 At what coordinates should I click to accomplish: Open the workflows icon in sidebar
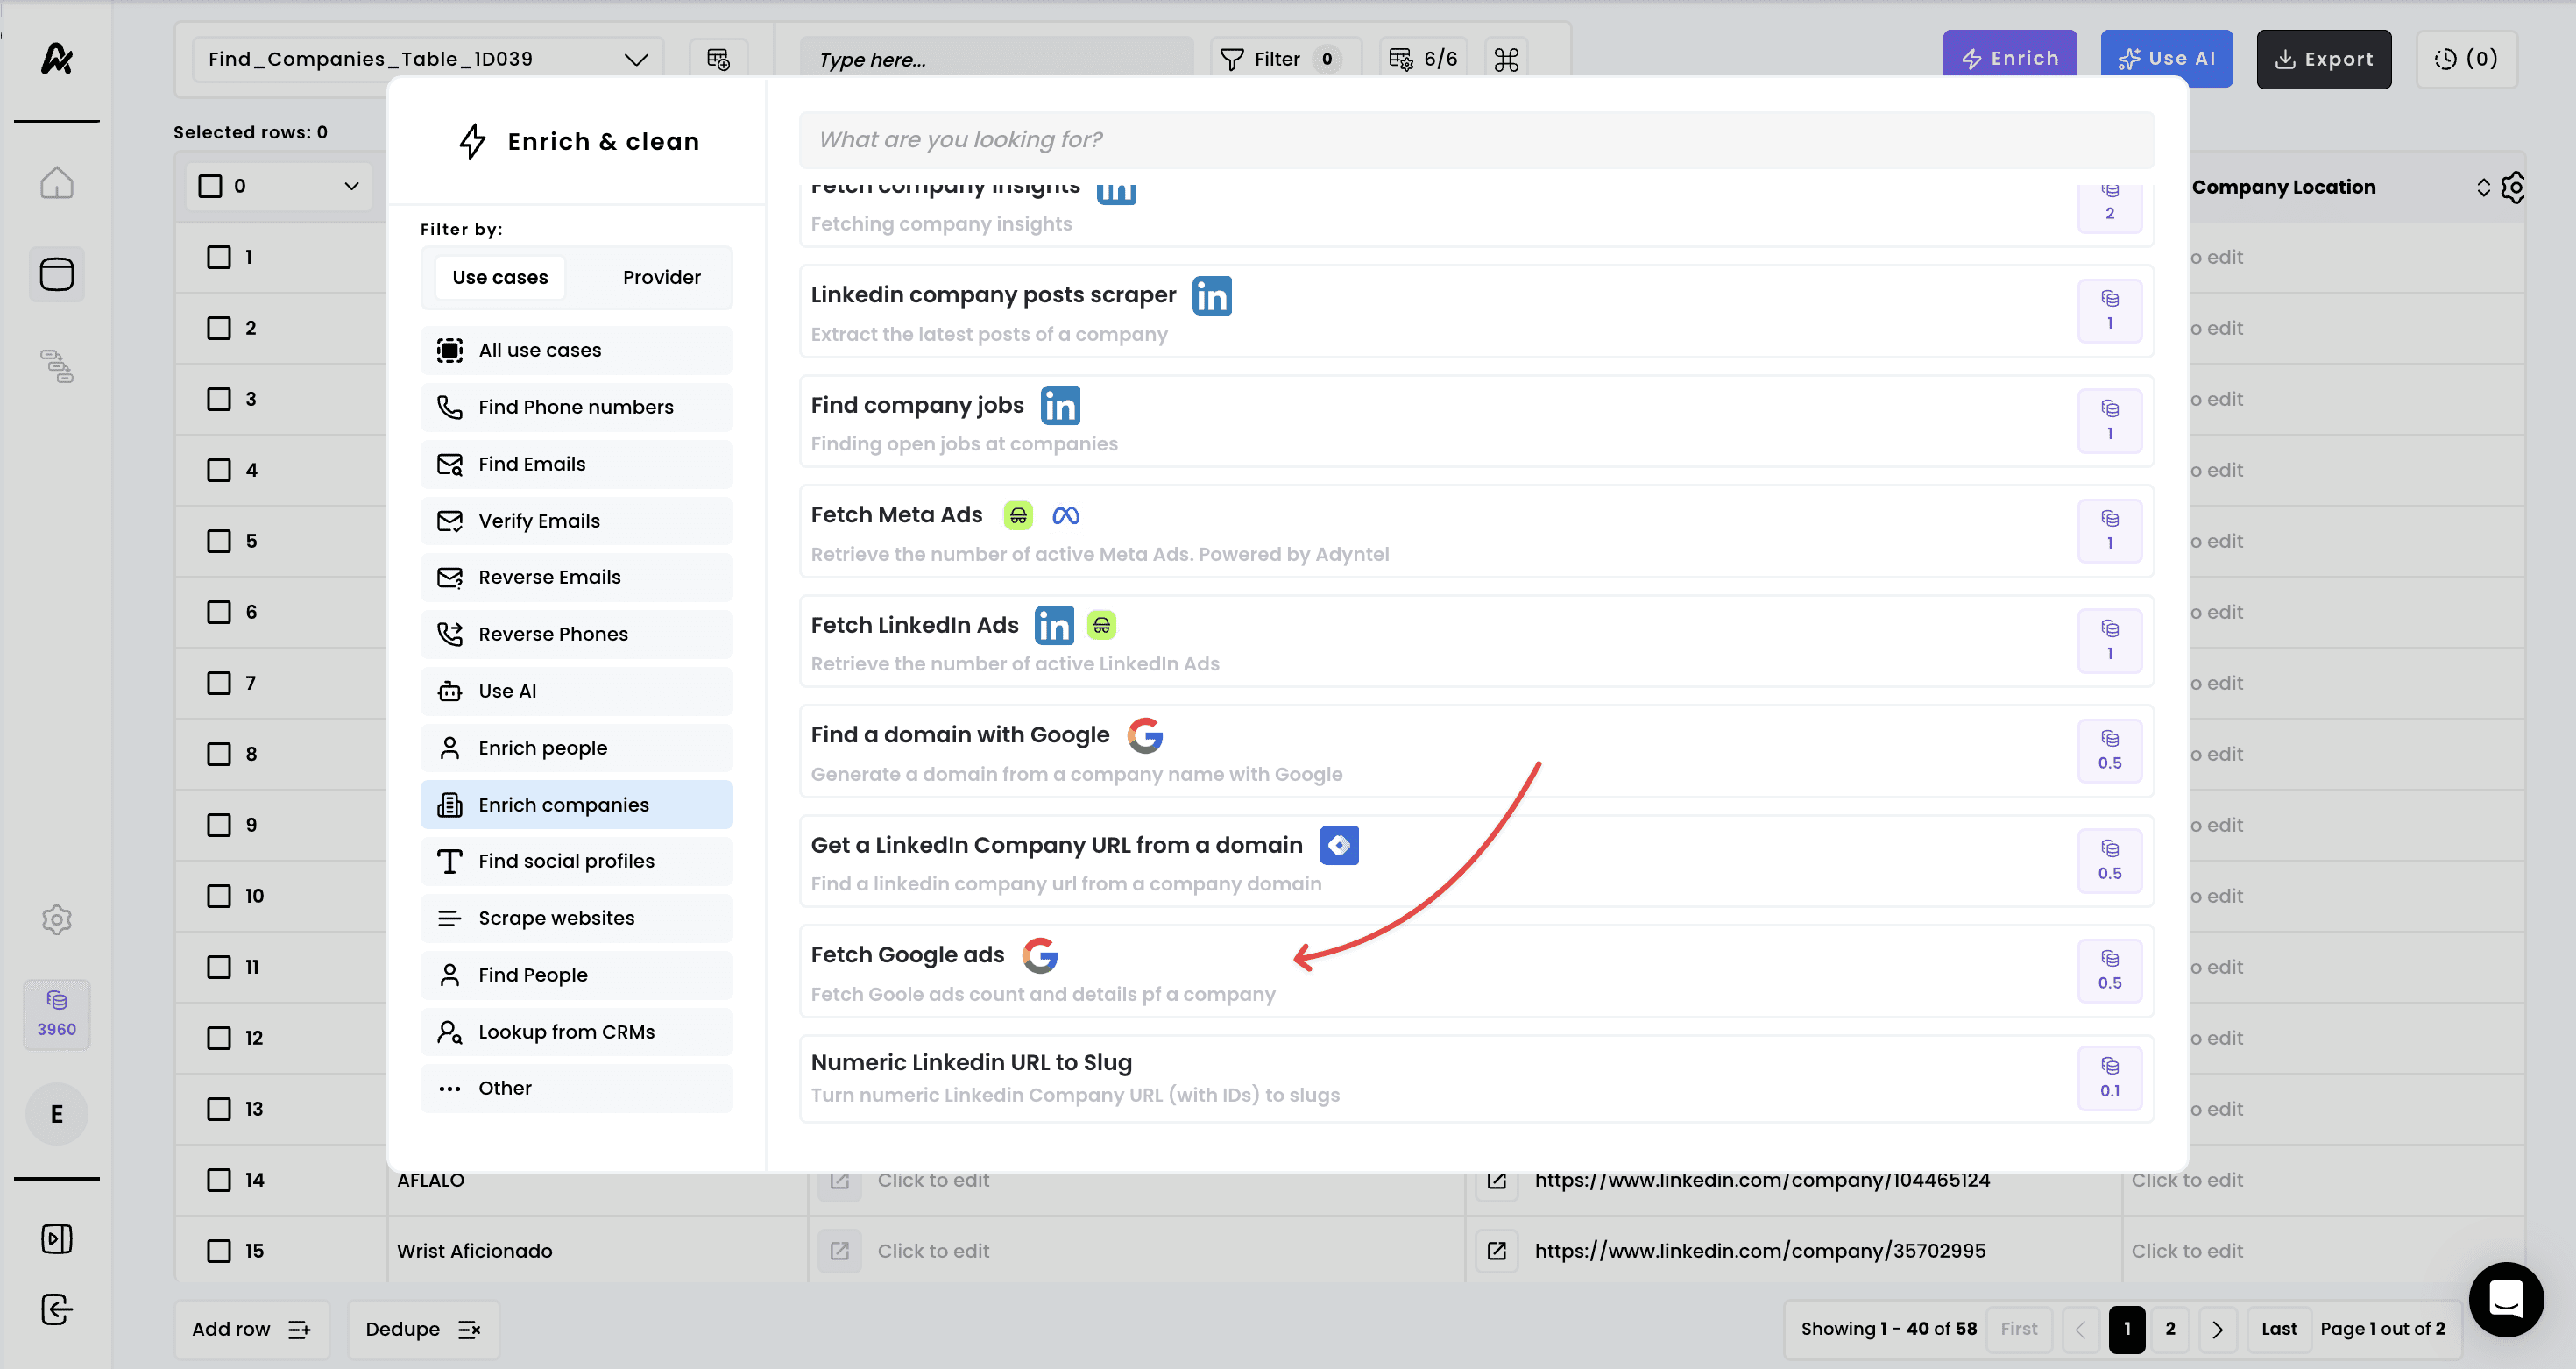[x=56, y=366]
